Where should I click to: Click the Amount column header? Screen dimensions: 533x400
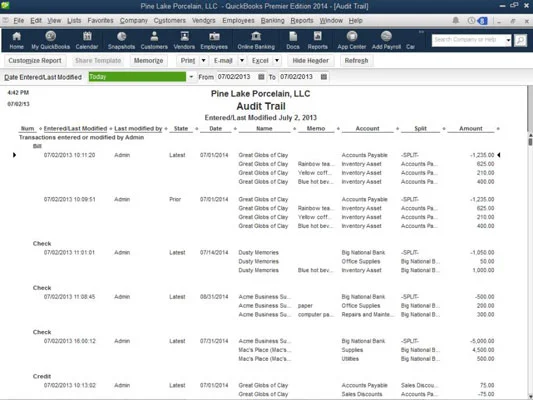tap(470, 128)
